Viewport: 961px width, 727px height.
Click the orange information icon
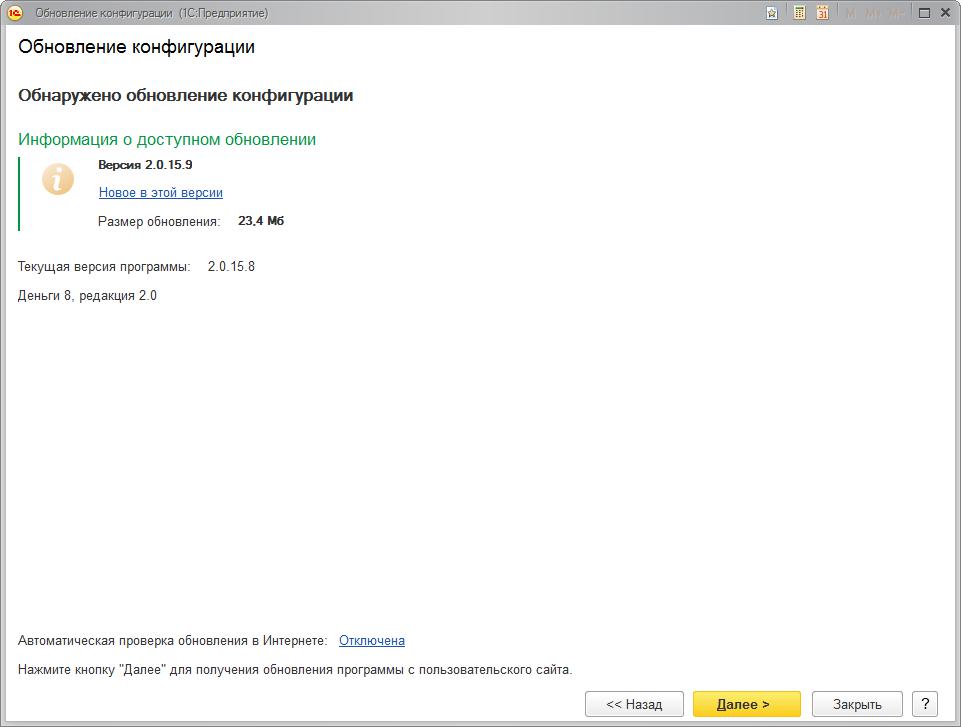[58, 179]
